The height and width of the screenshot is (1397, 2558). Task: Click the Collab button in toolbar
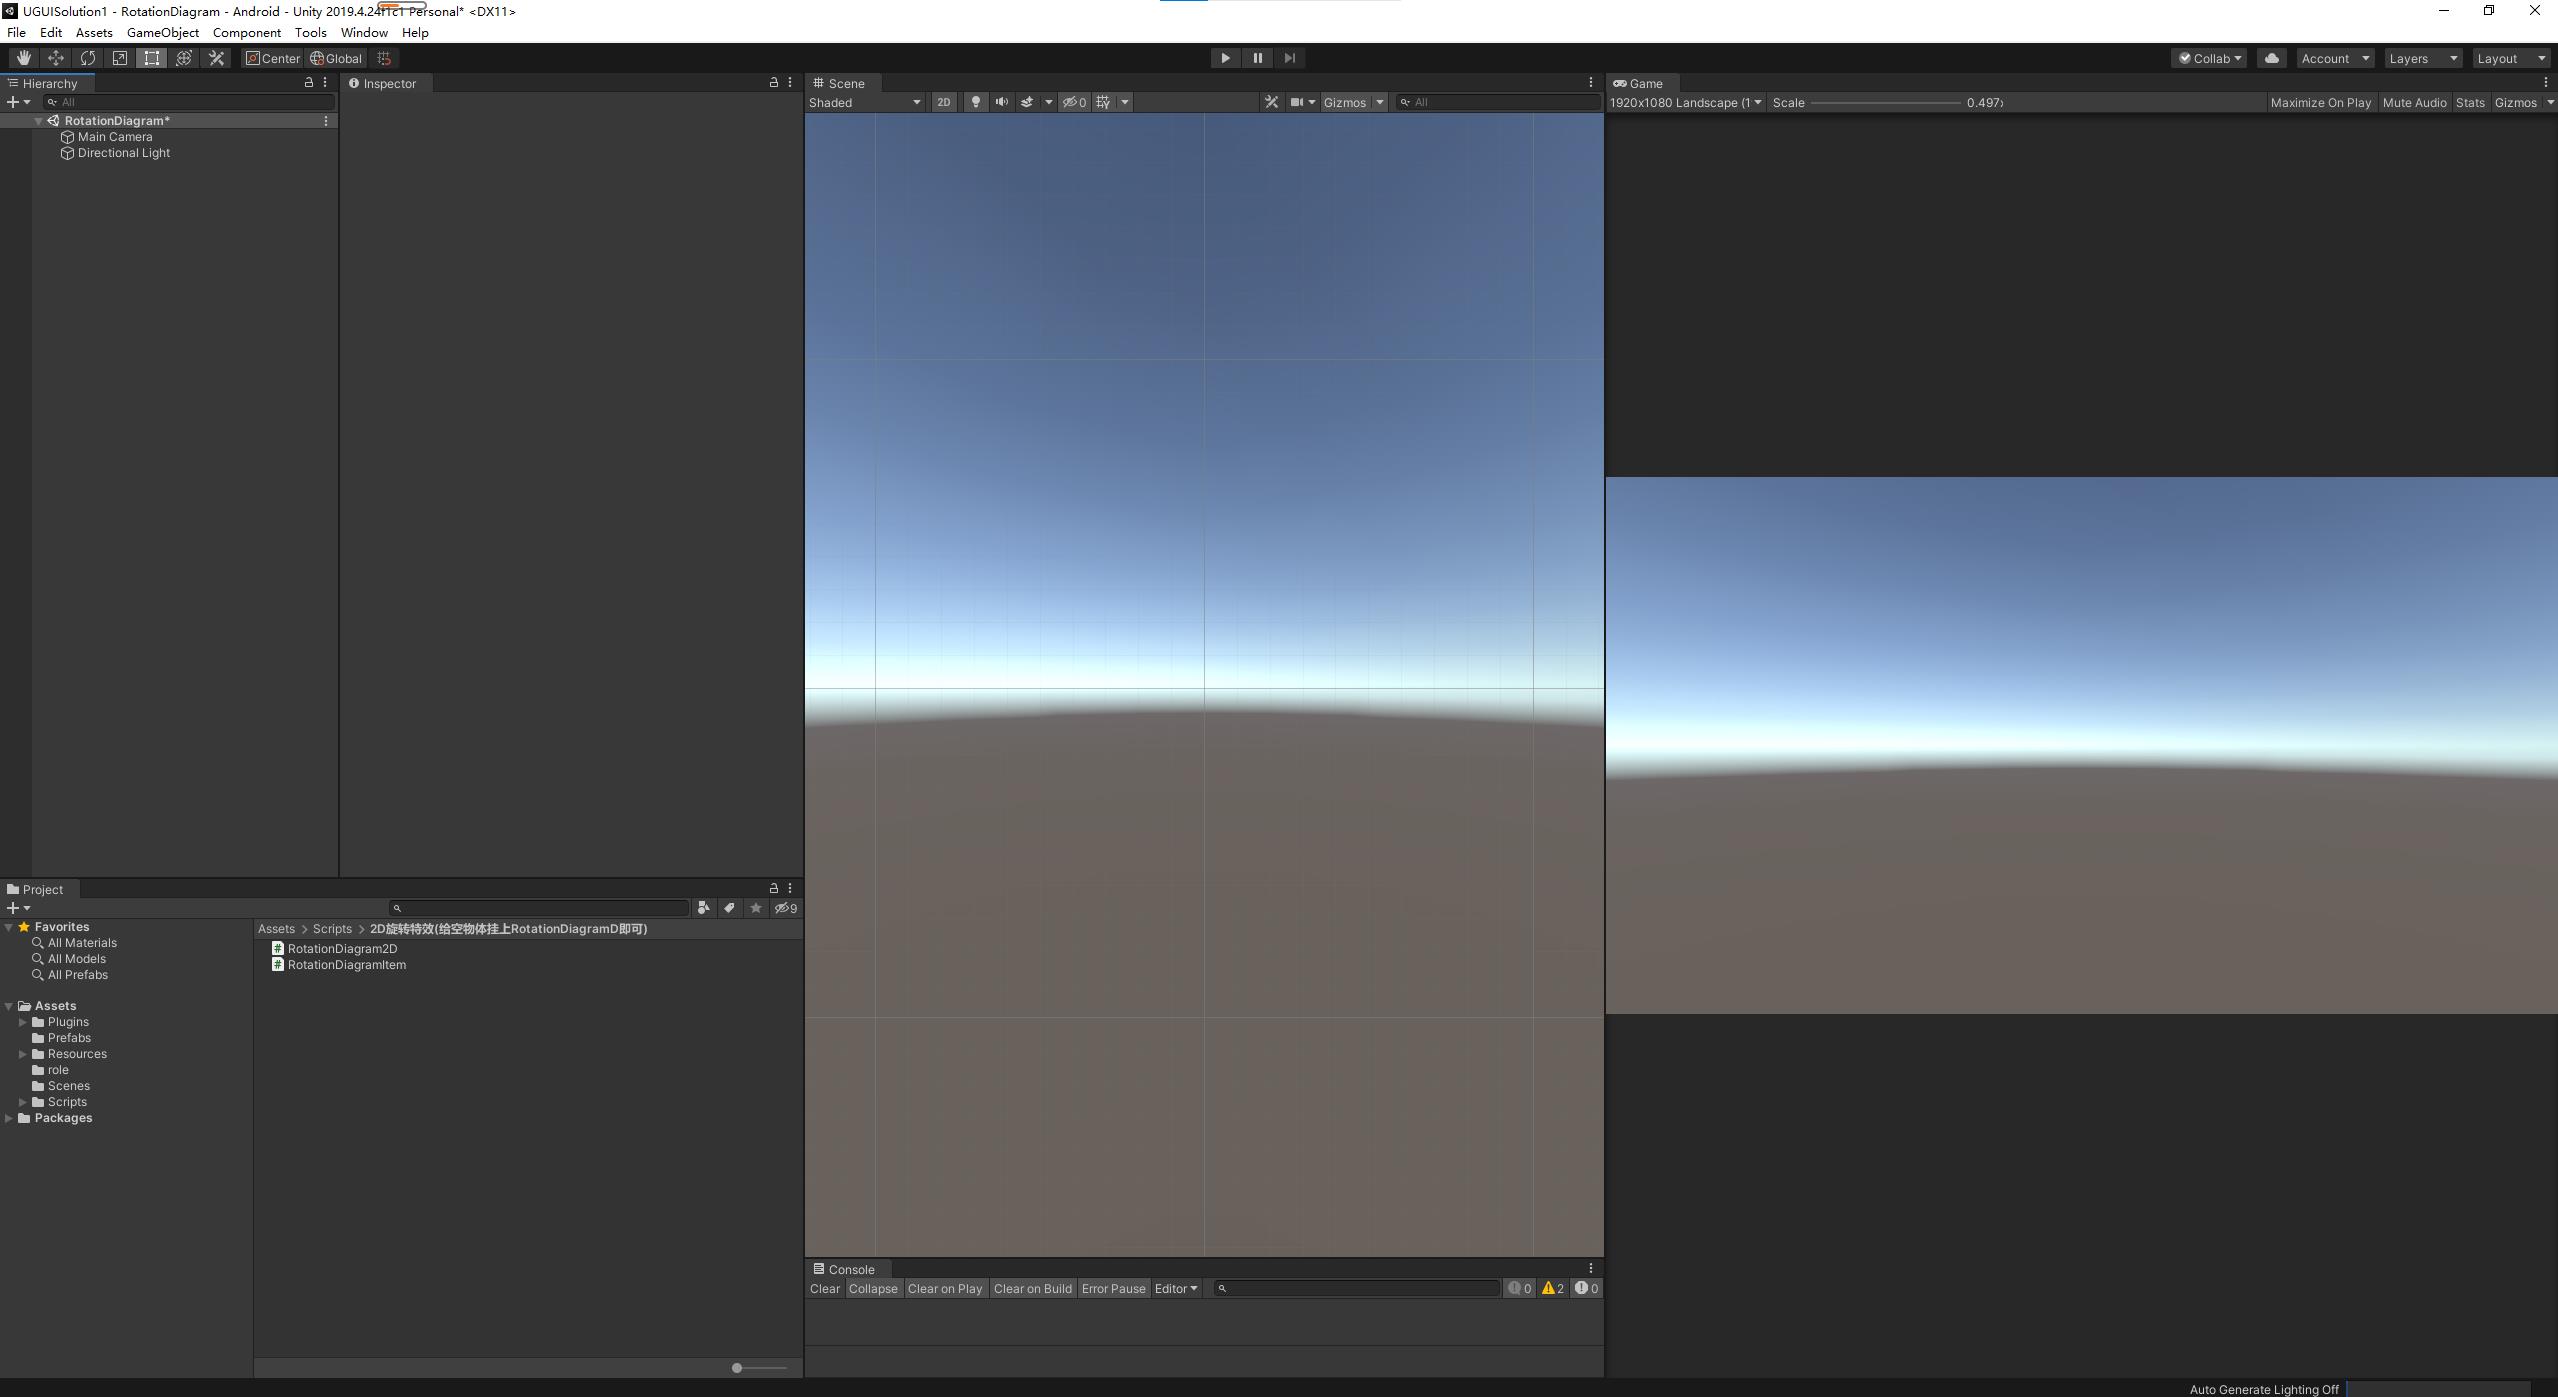coord(2212,57)
